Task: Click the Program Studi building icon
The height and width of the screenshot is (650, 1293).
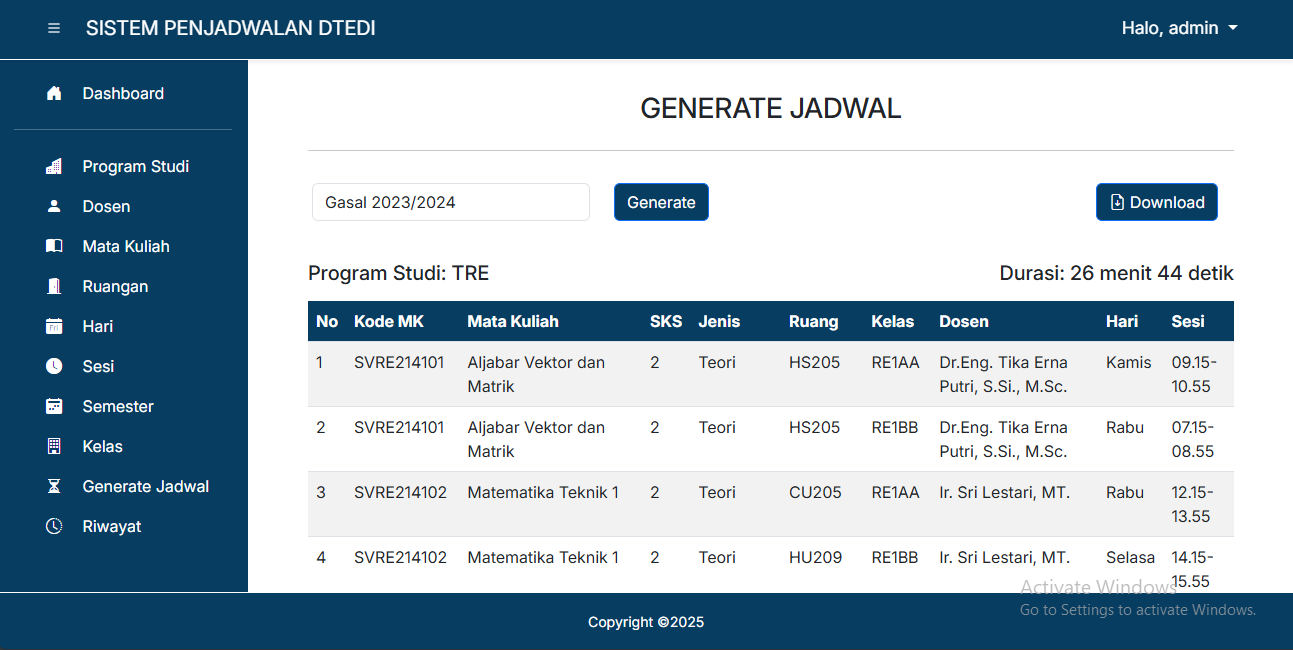Action: [x=54, y=167]
